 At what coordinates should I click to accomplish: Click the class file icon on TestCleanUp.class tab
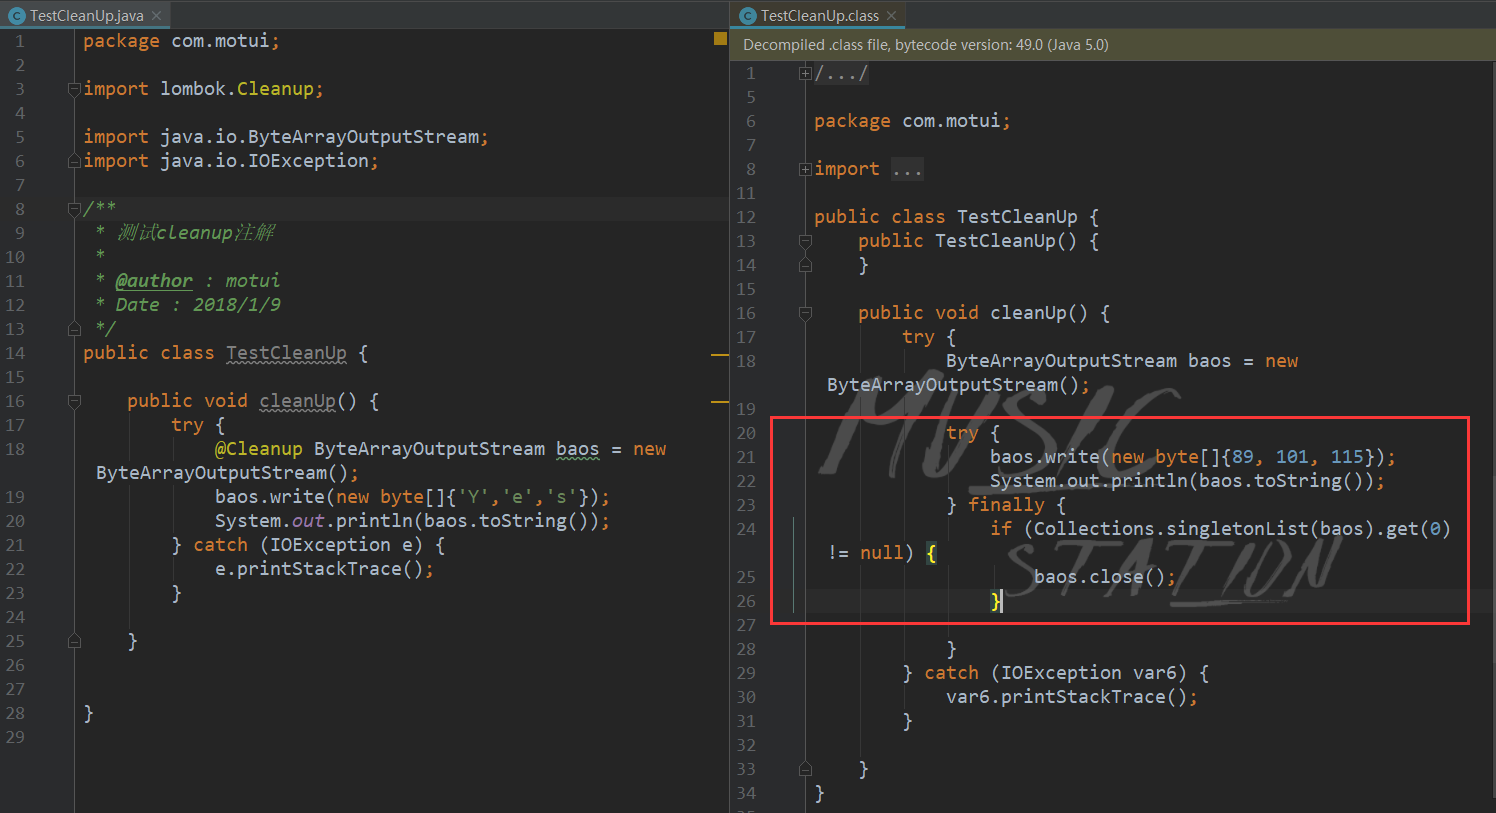click(x=747, y=16)
